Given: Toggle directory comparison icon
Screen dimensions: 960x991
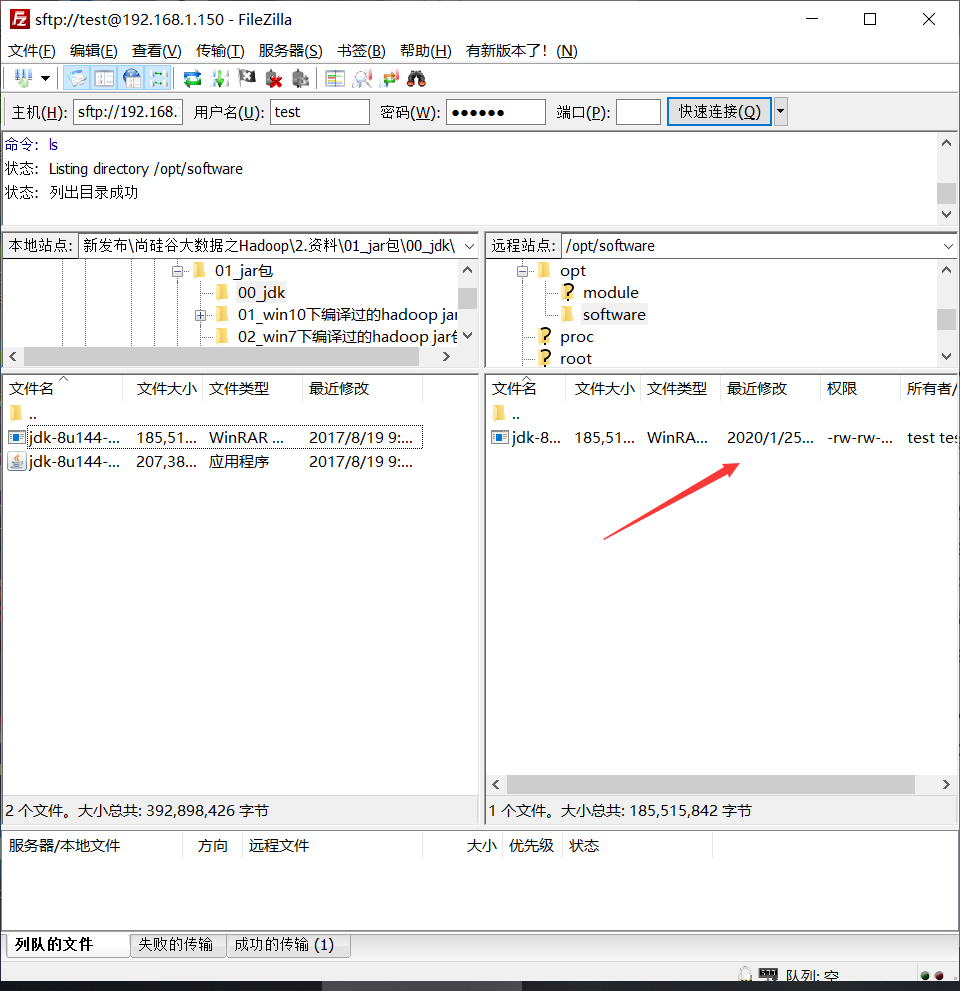Looking at the screenshot, I should [x=335, y=78].
